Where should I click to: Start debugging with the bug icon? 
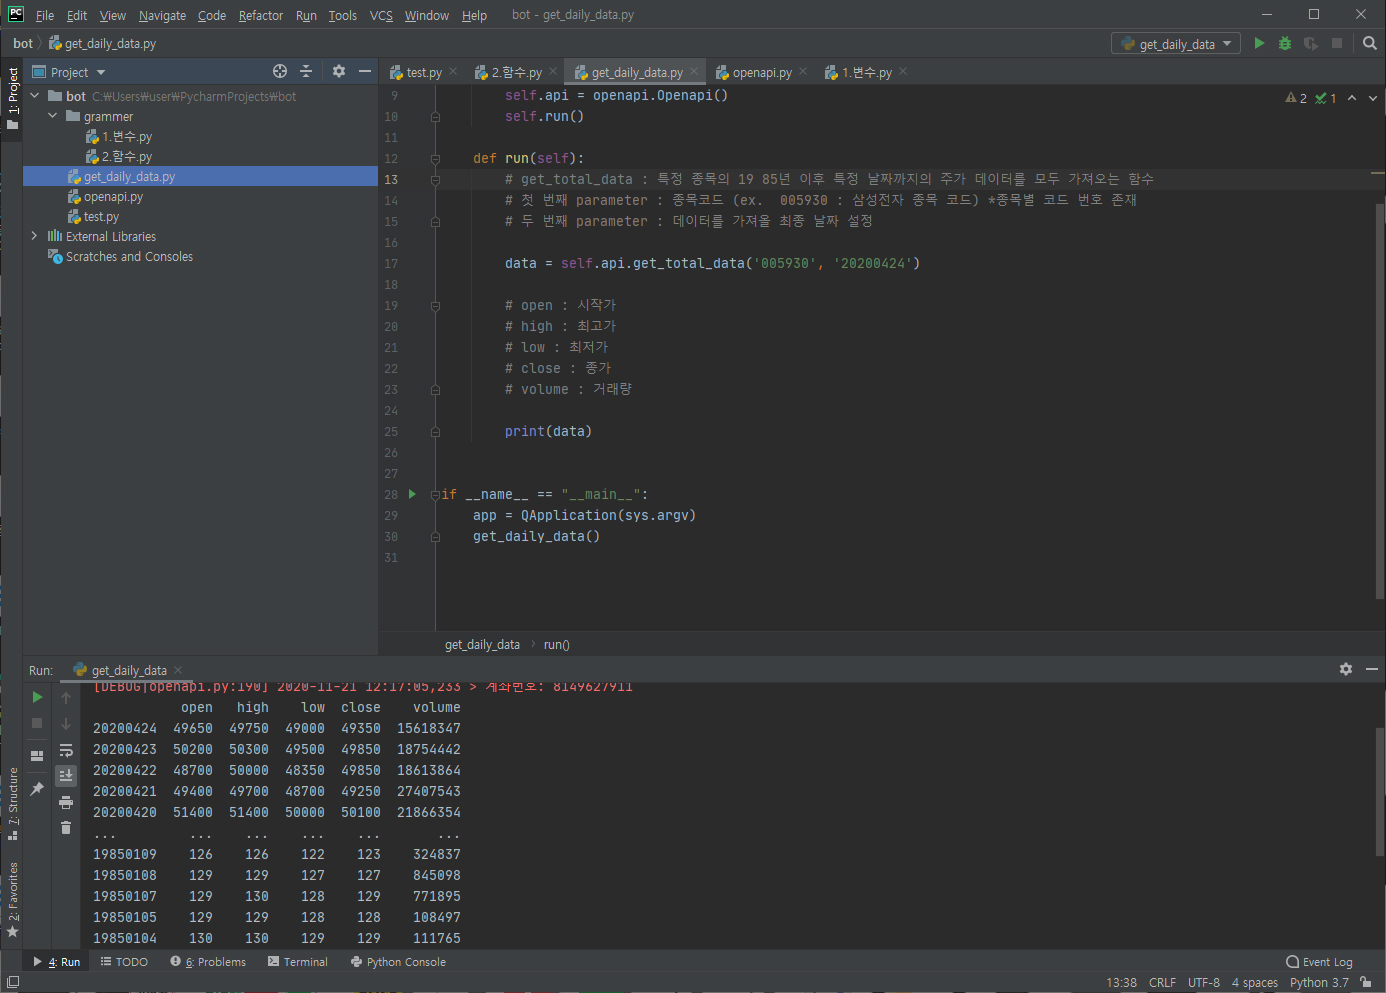1285,43
